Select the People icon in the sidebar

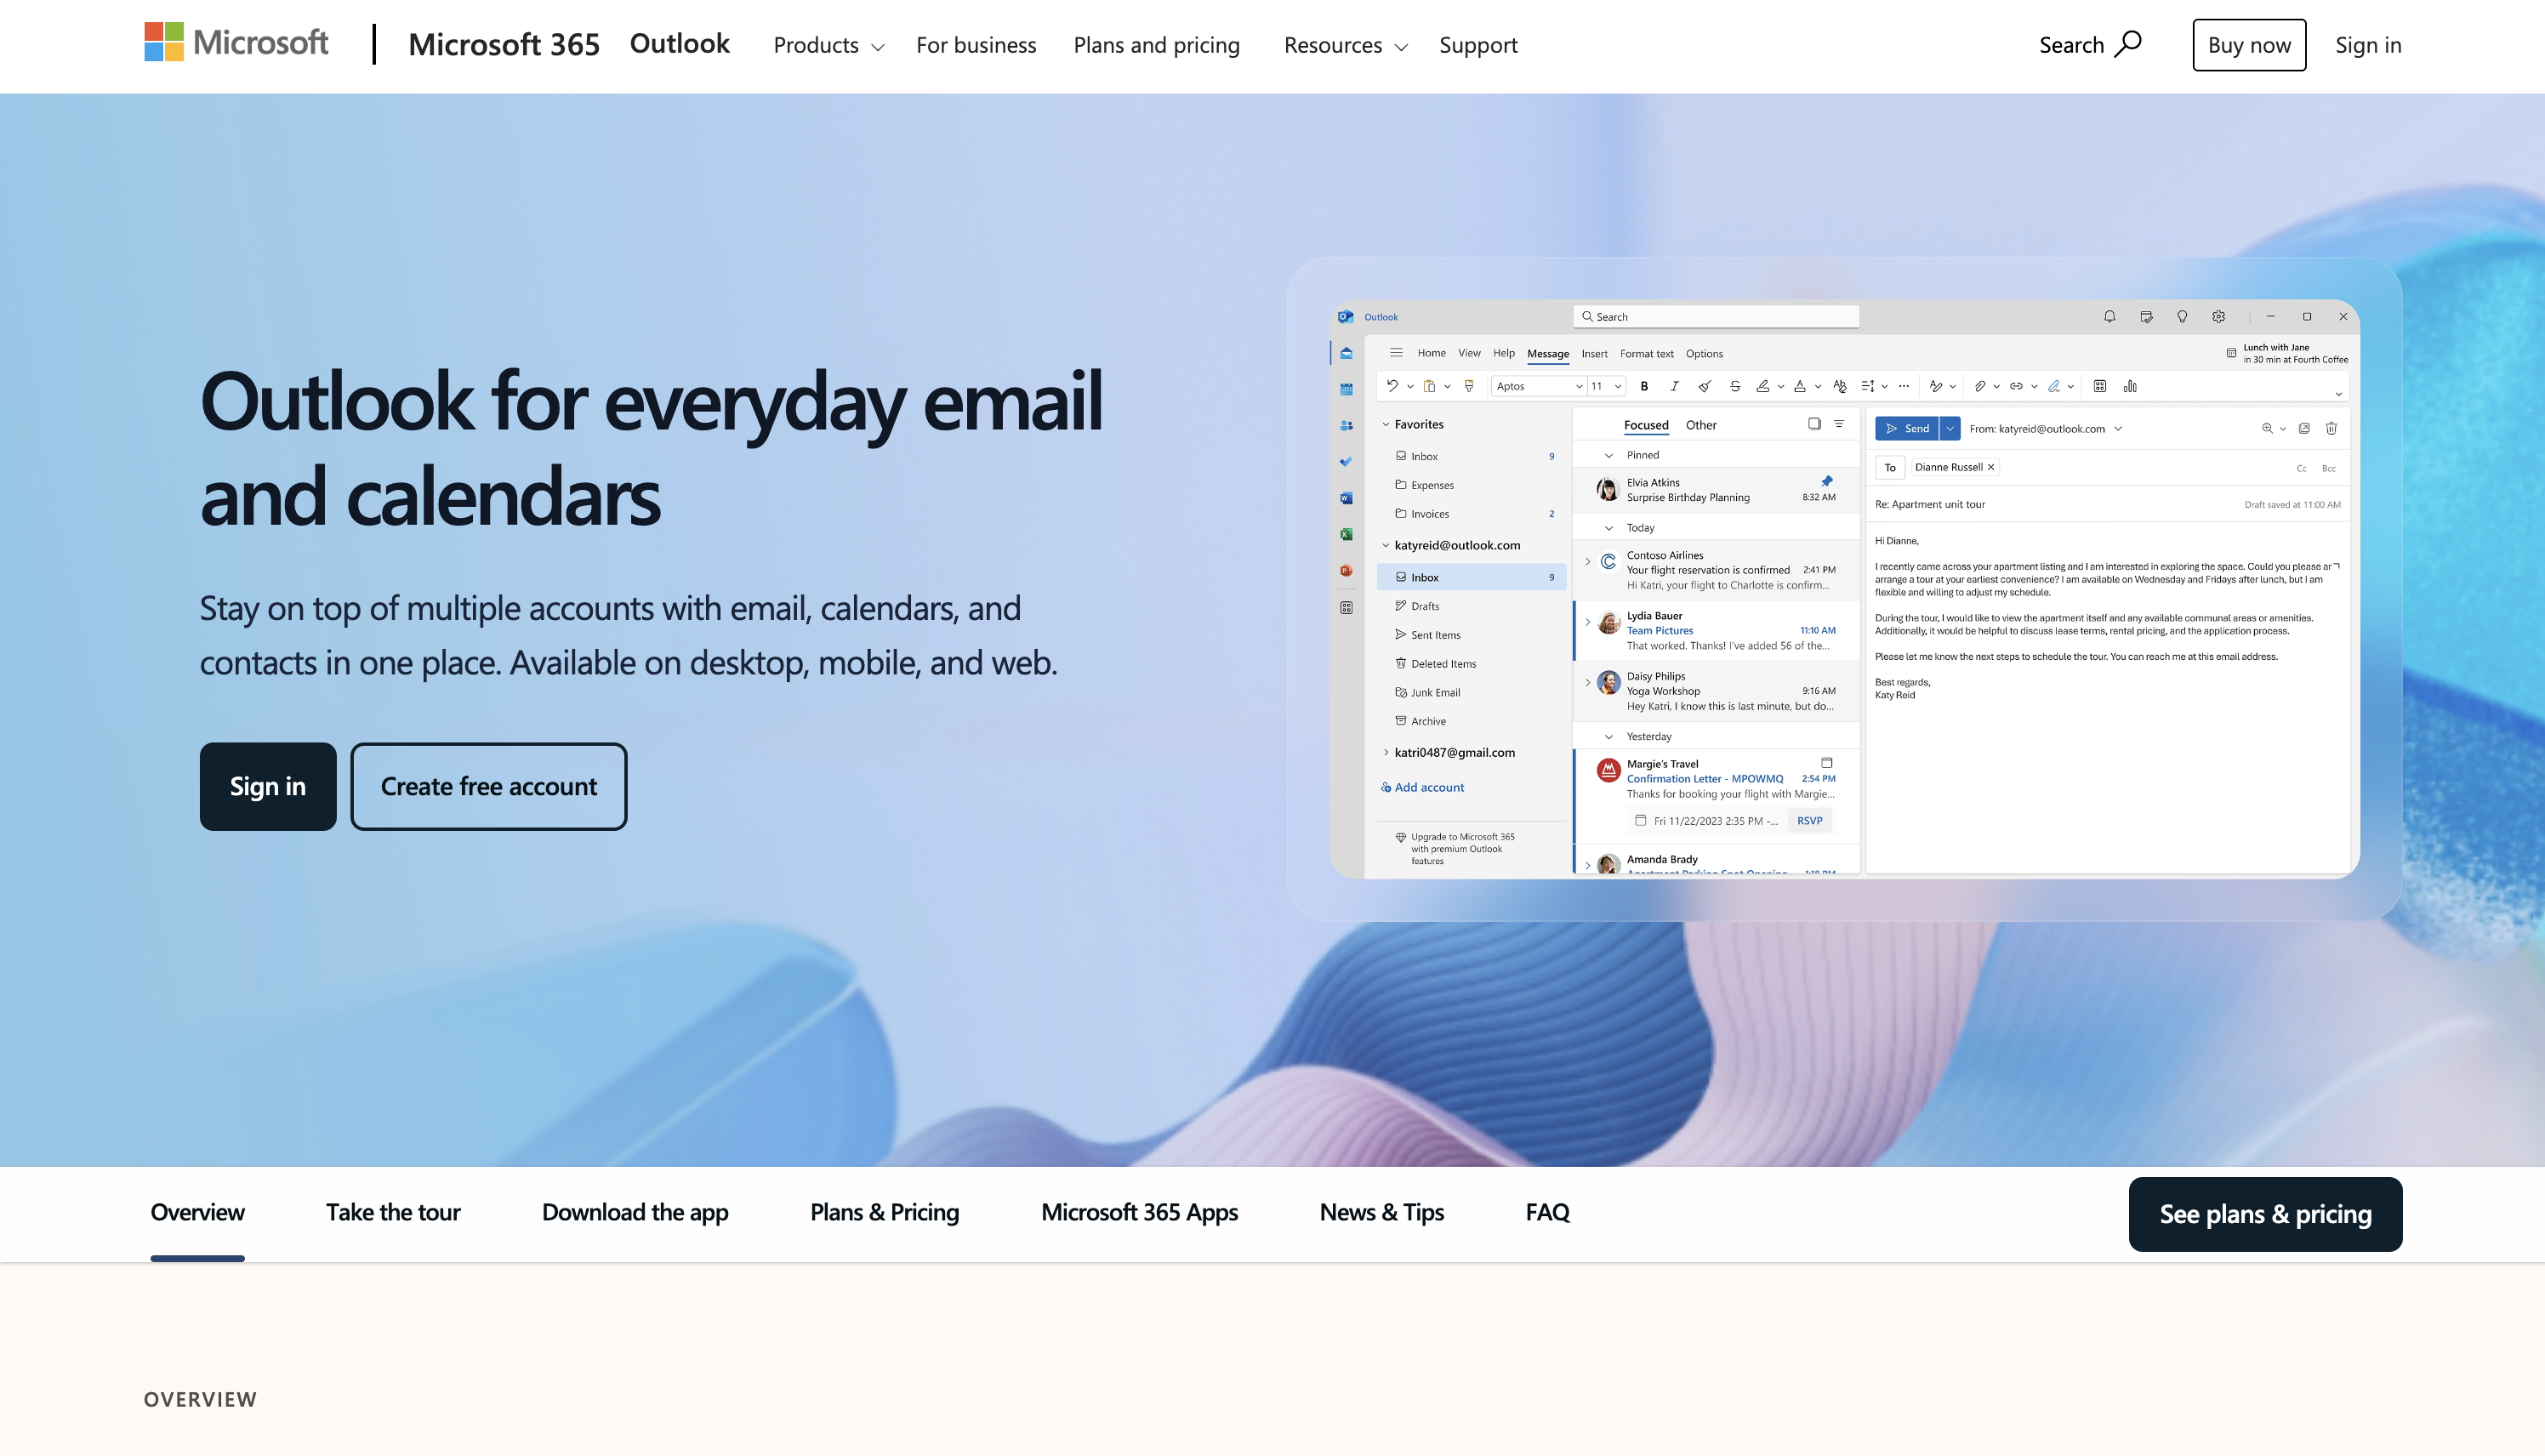1346,424
